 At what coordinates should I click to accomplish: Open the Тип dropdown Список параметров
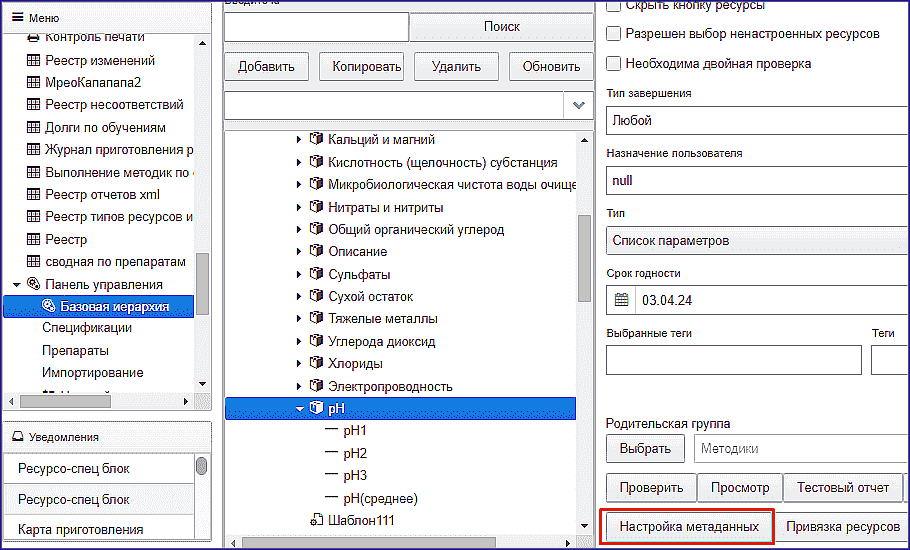click(x=757, y=240)
